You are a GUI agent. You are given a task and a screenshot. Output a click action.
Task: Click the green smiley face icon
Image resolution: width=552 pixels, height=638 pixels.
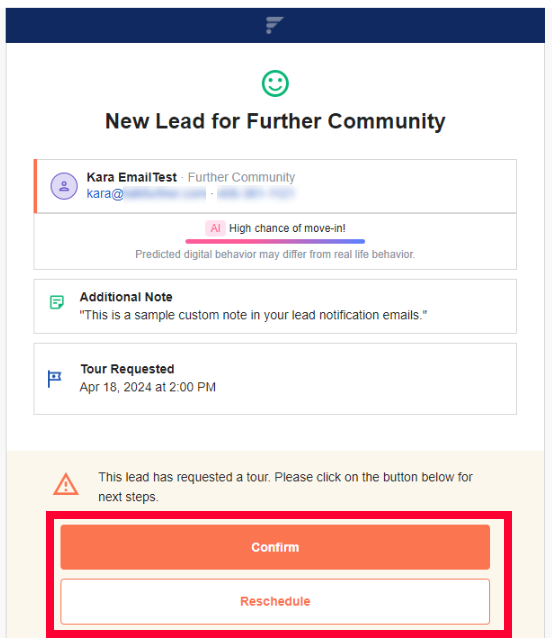coord(275,84)
